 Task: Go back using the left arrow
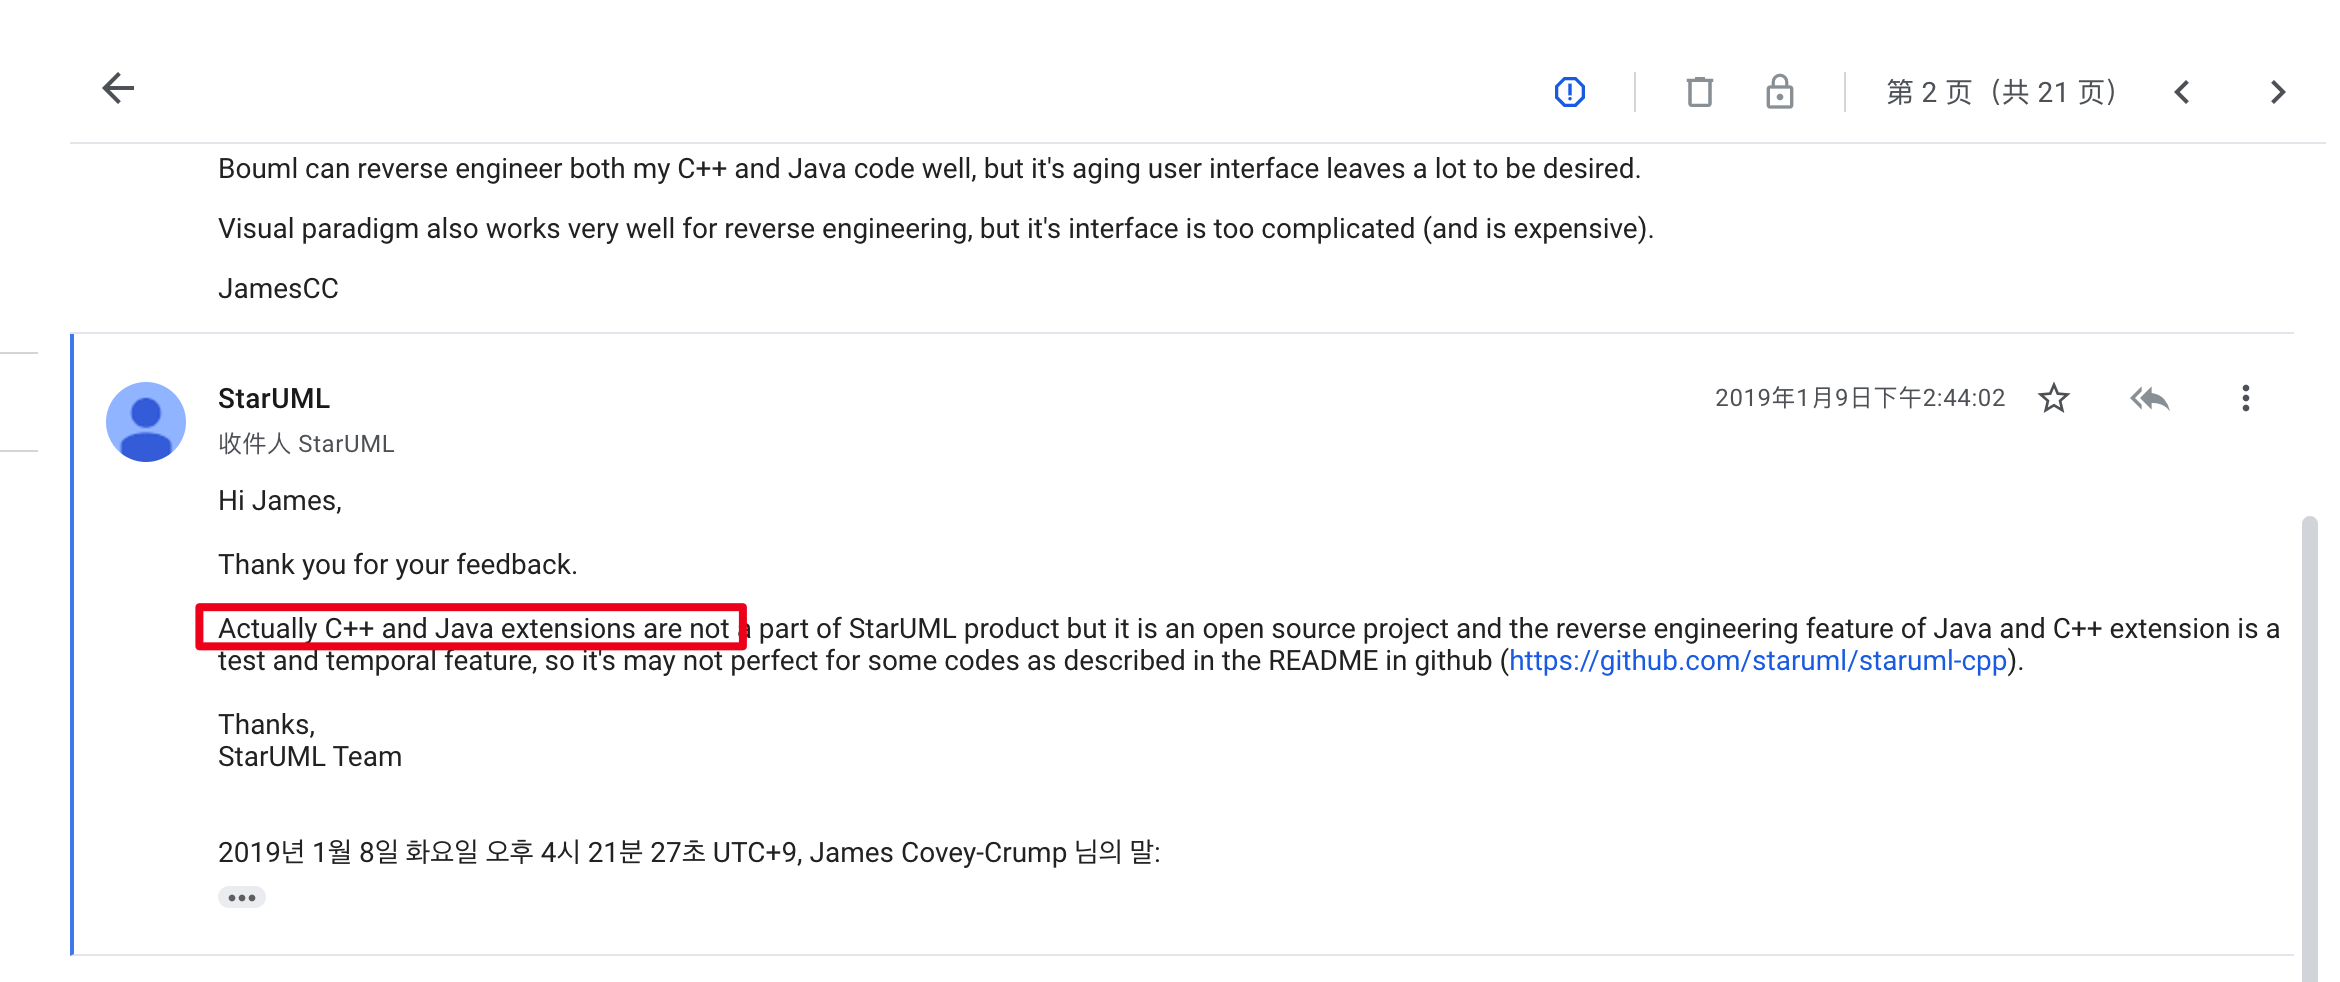point(118,89)
